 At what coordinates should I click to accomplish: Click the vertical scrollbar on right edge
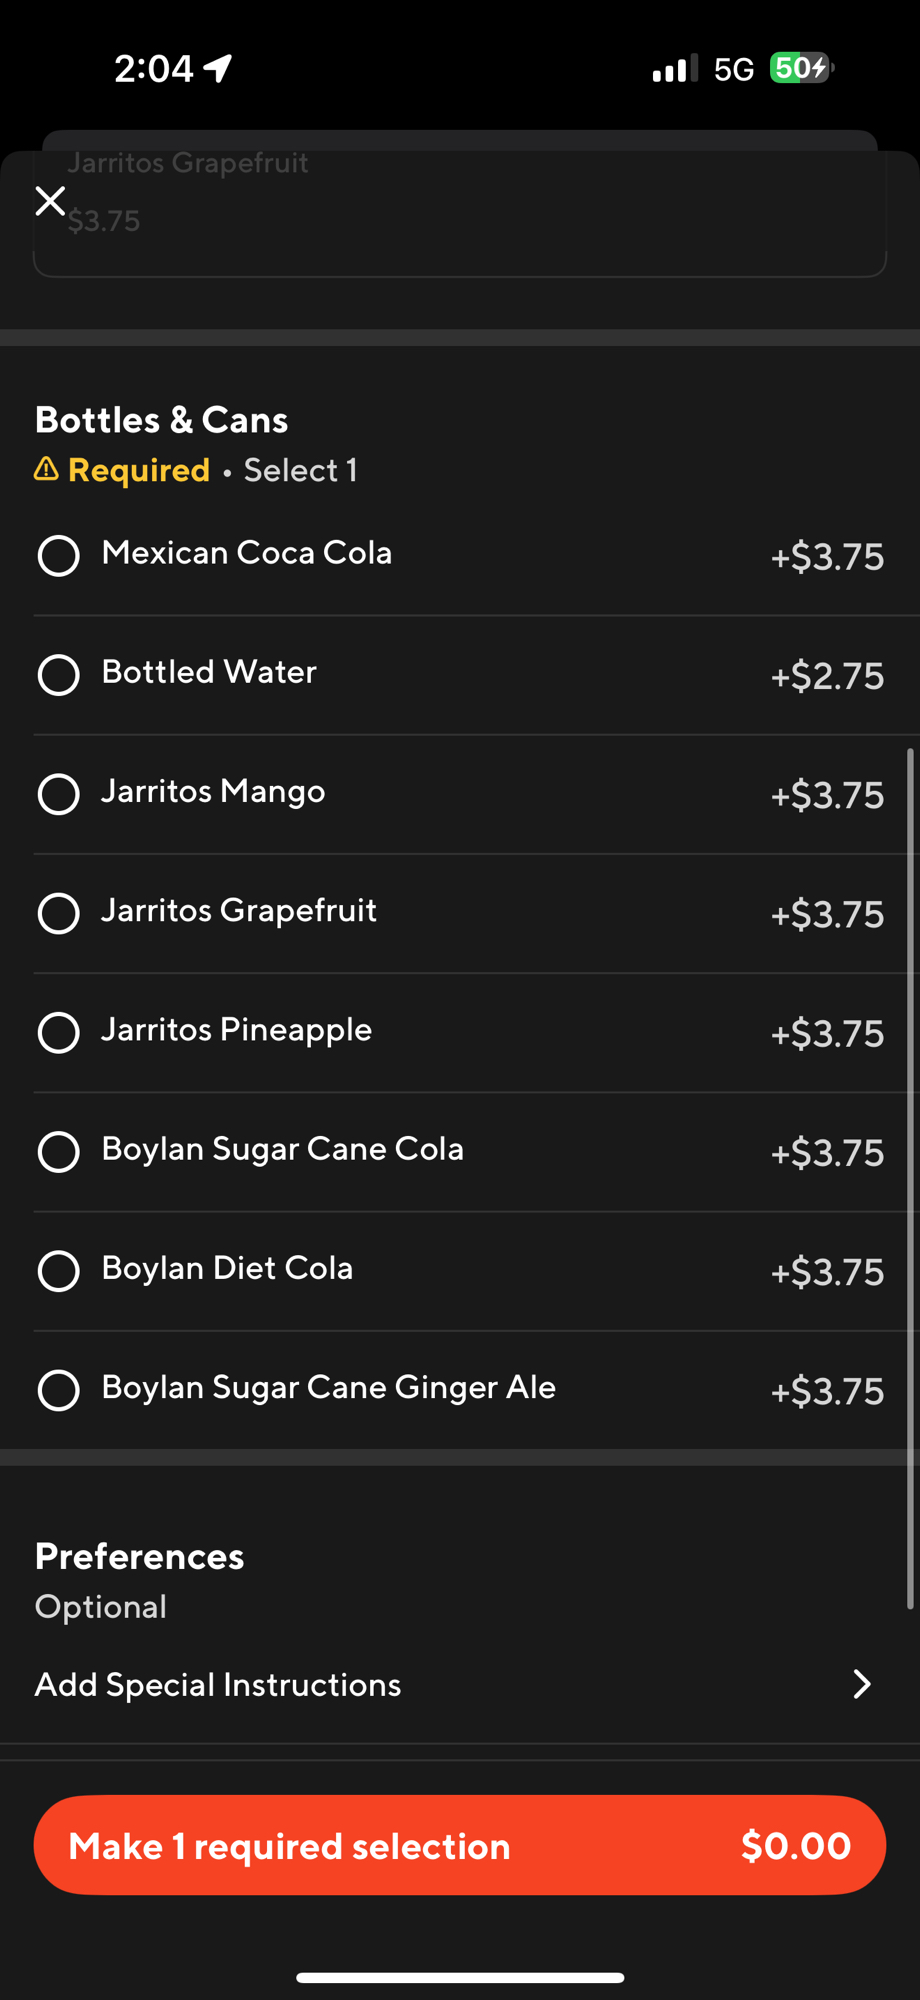click(x=910, y=1178)
